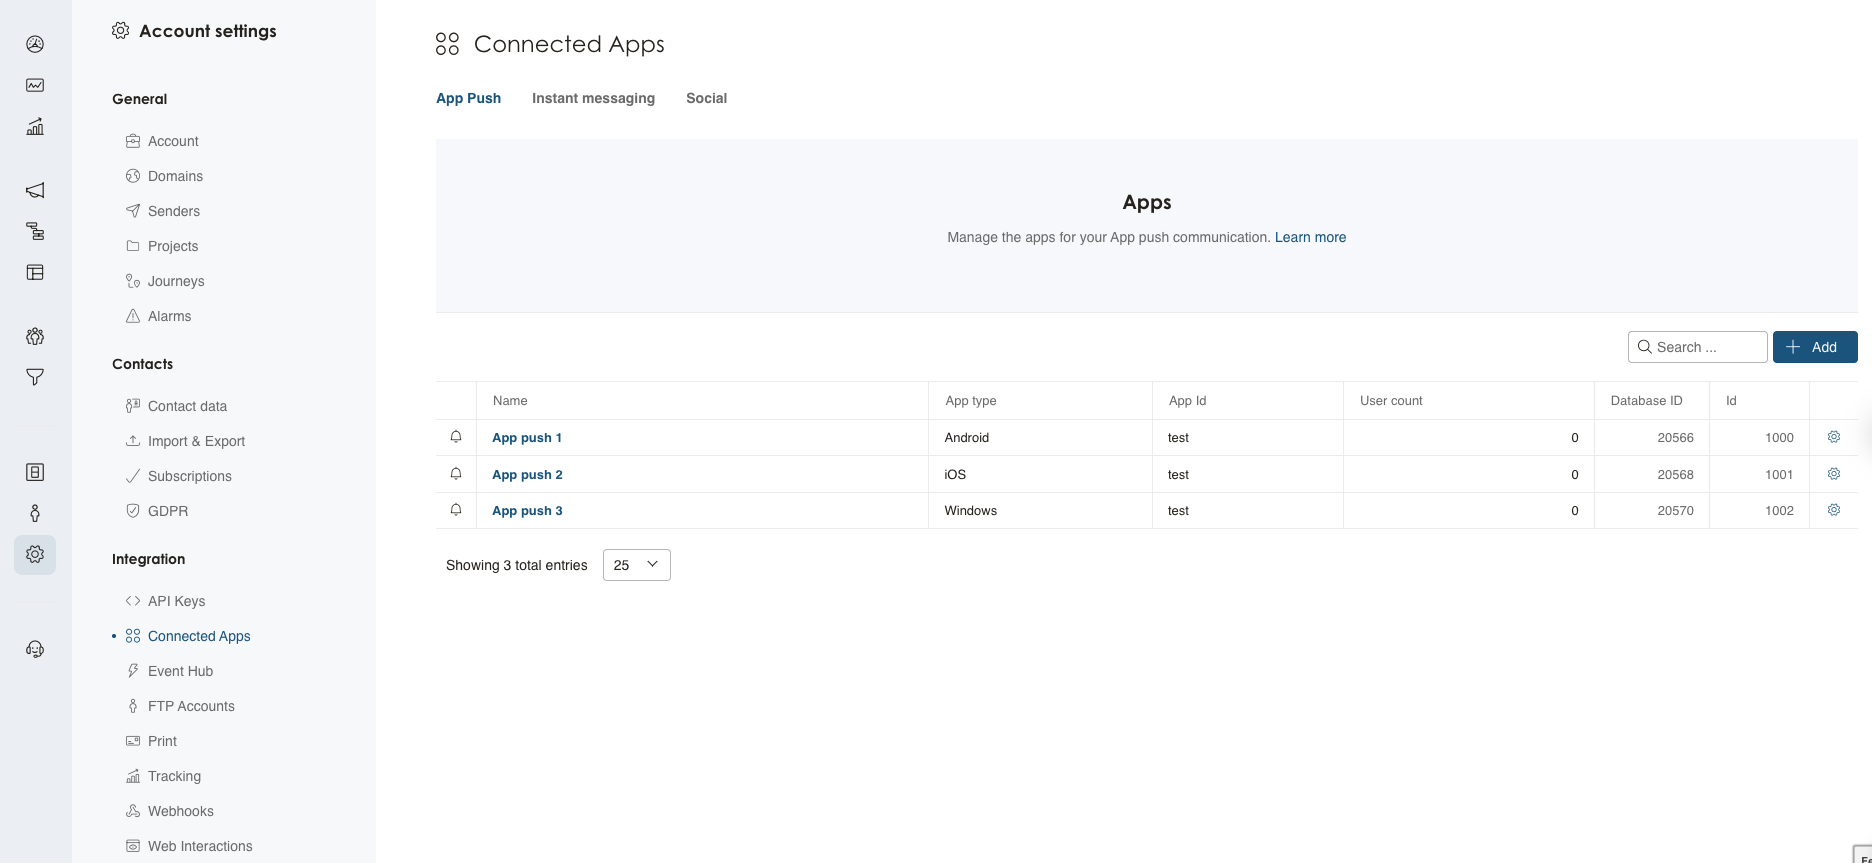Viewport: 1872px width, 863px height.
Task: Open settings gear for App push 3
Action: click(1833, 510)
